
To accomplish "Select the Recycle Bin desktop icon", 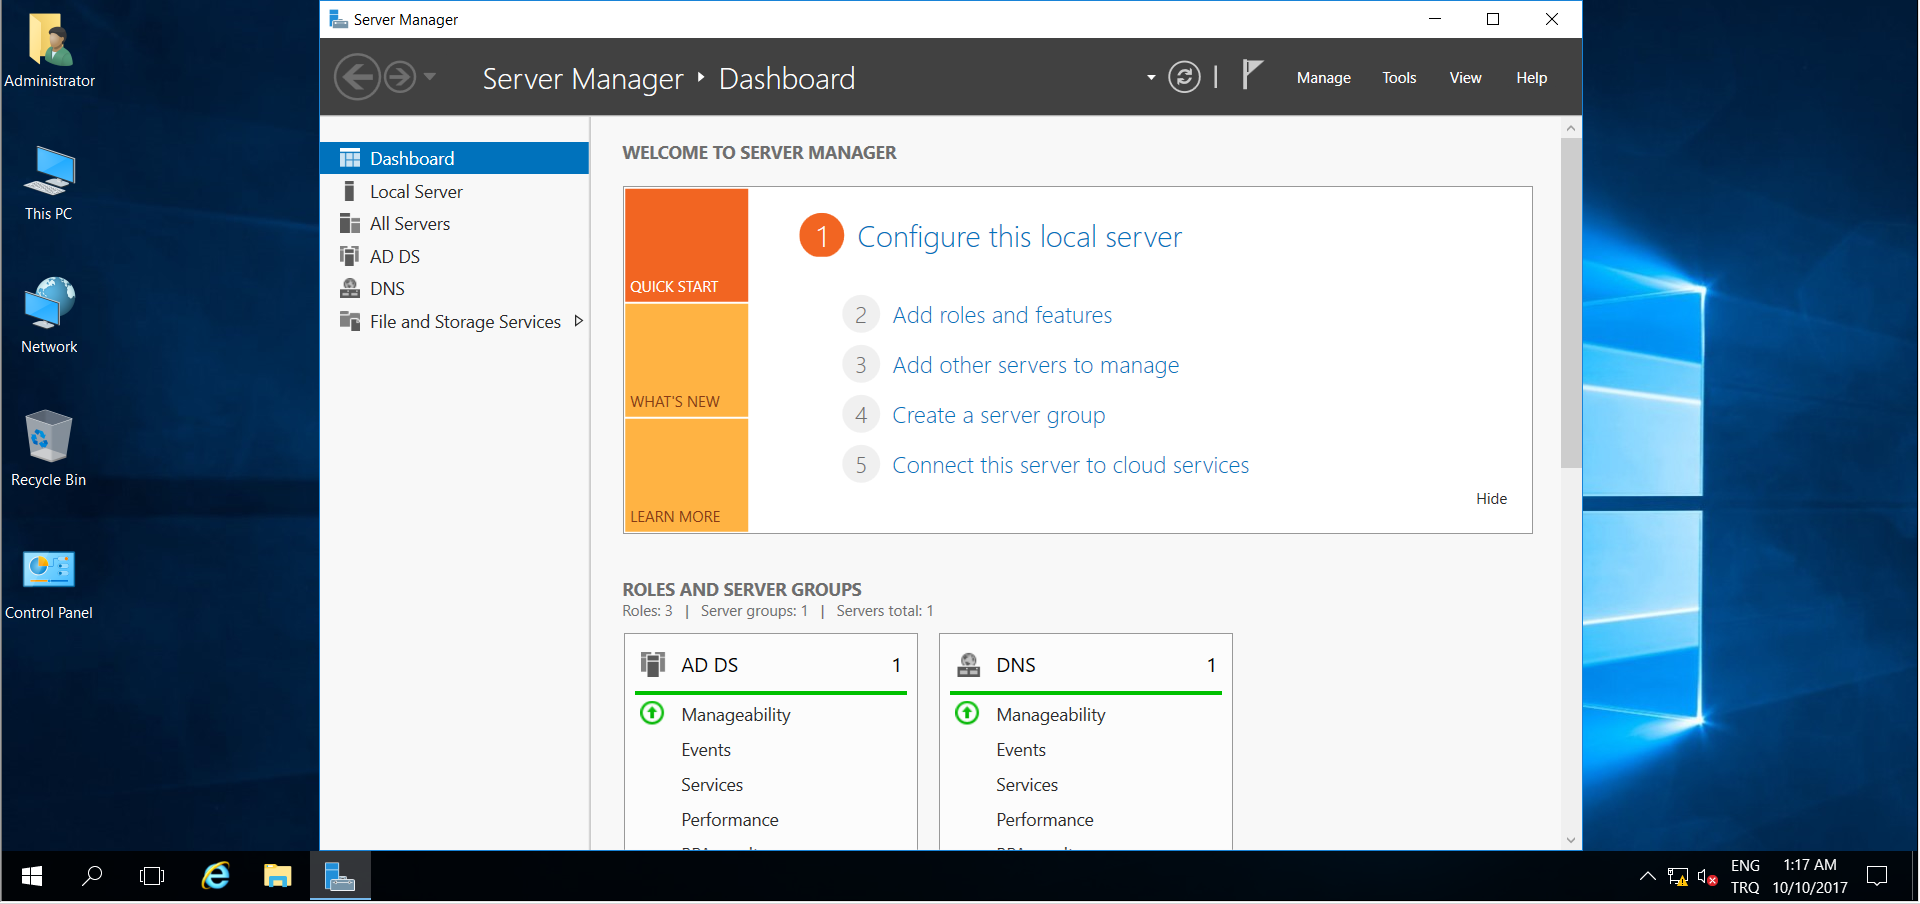I will pyautogui.click(x=48, y=449).
